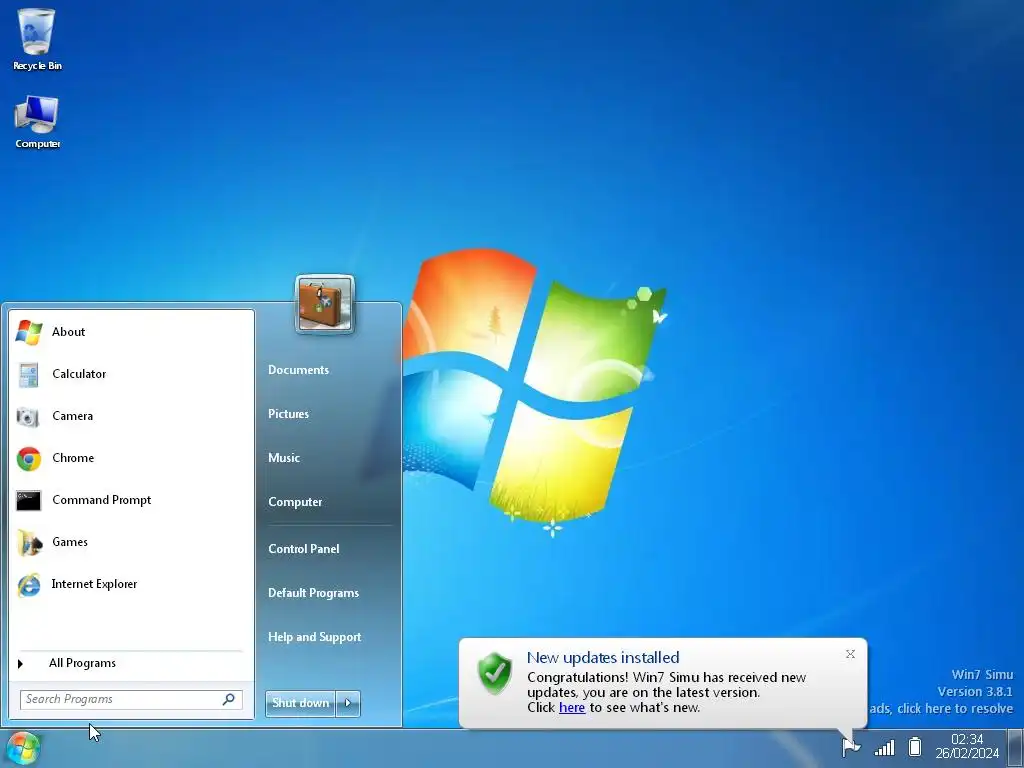The image size is (1024, 768).
Task: Click the Internet Explorer icon
Action: coord(29,584)
